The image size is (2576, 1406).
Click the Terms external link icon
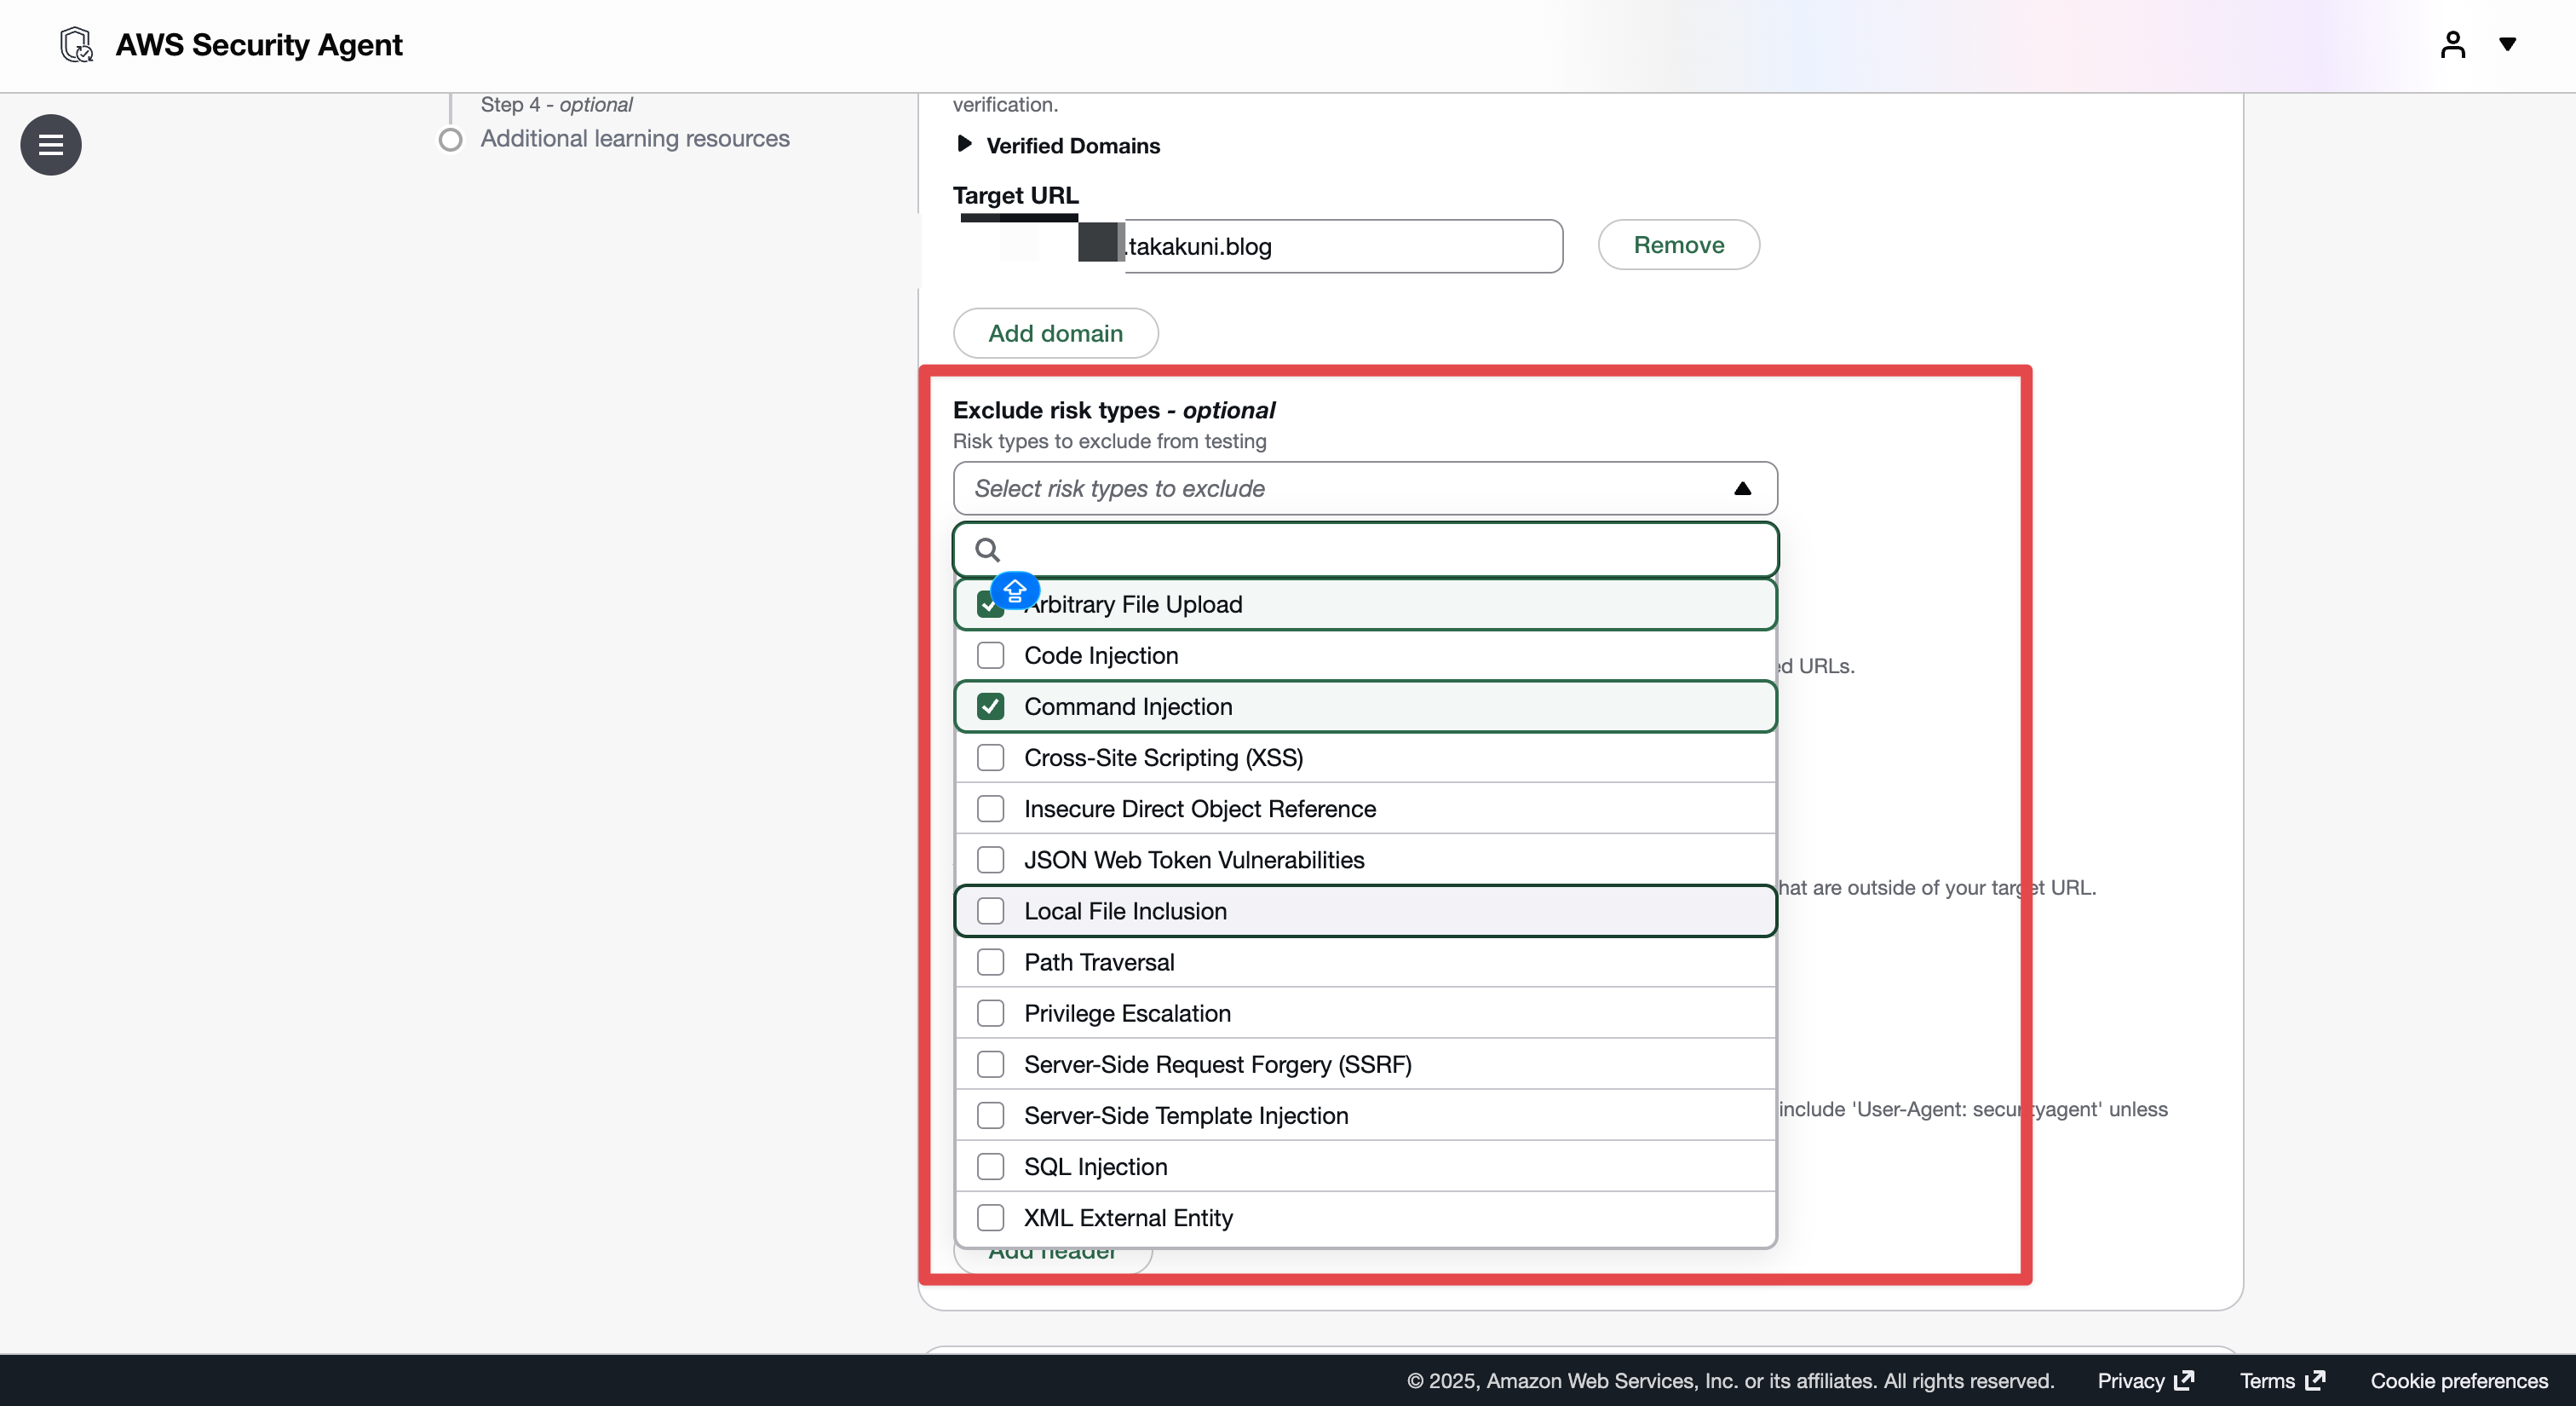tap(2315, 1380)
